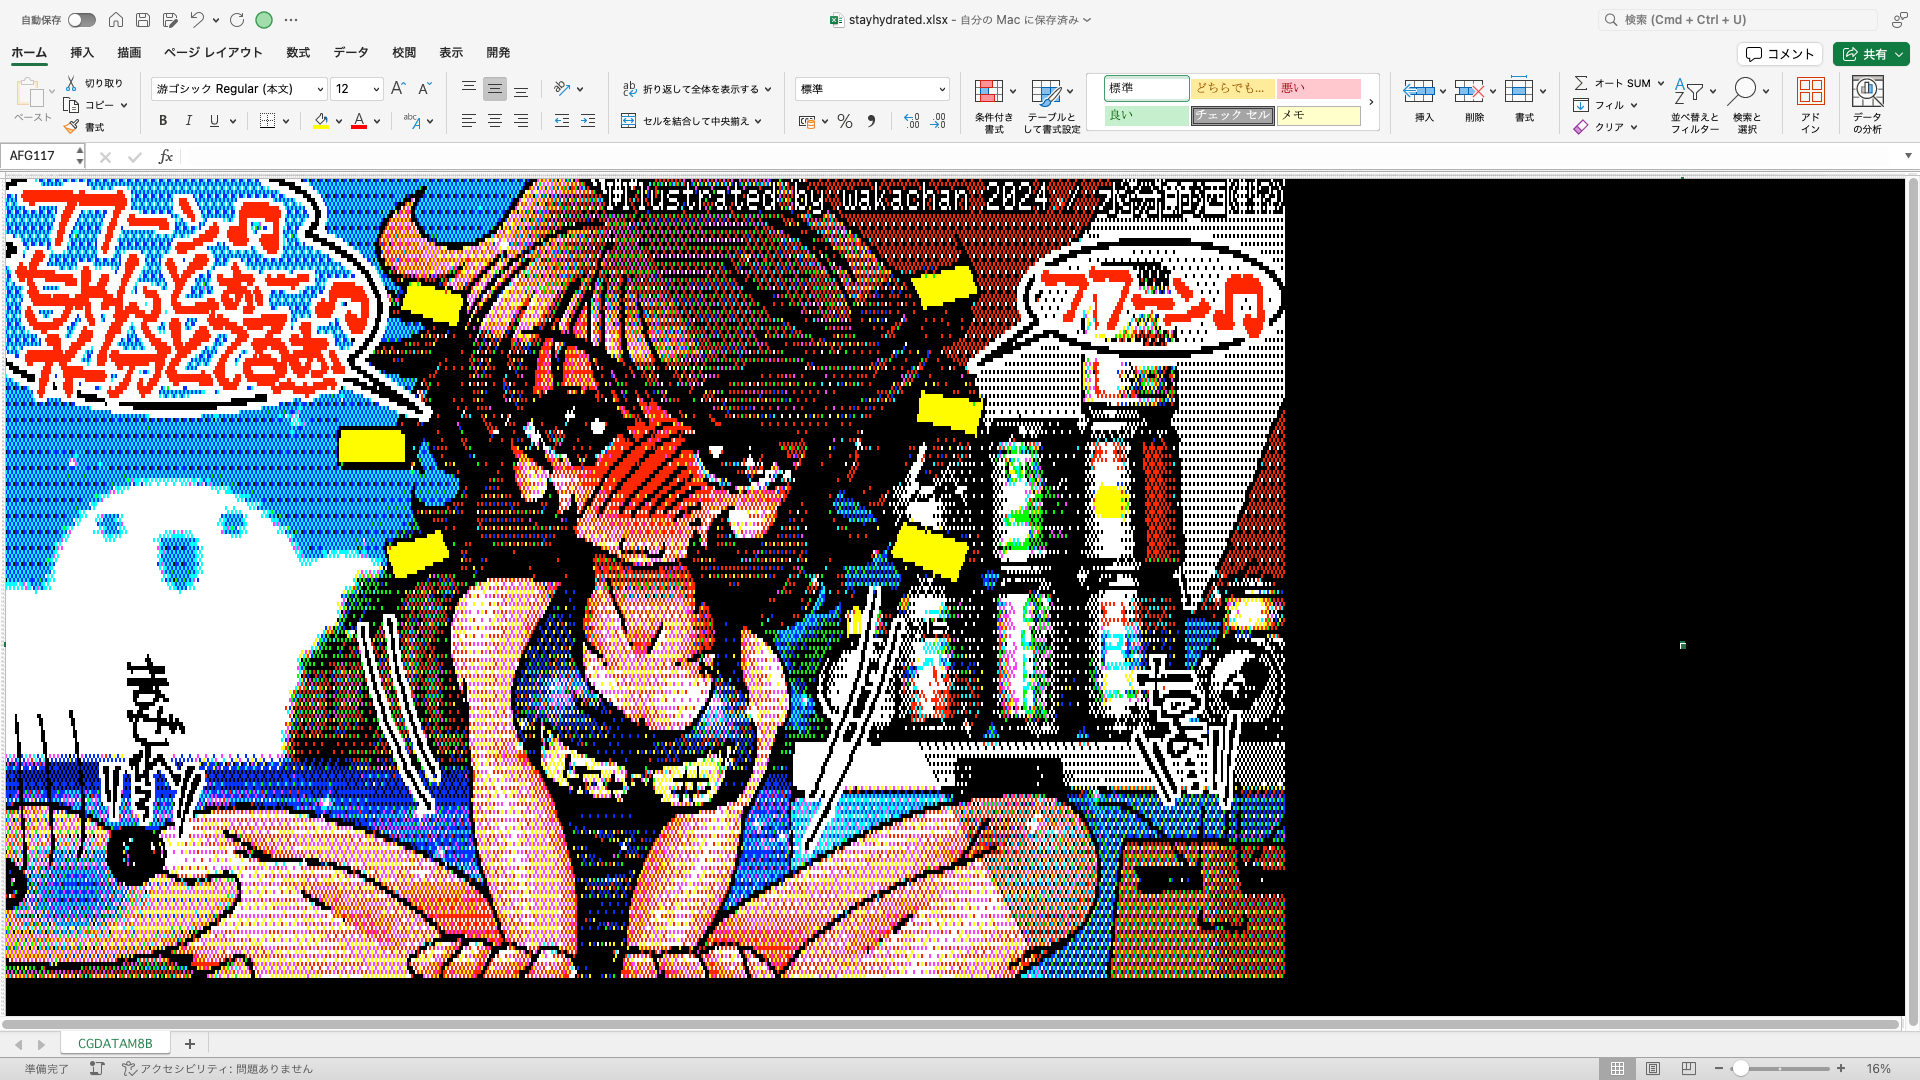Screen dimensions: 1920x1080
Task: Click the format painter (書式) brush
Action: coord(71,127)
